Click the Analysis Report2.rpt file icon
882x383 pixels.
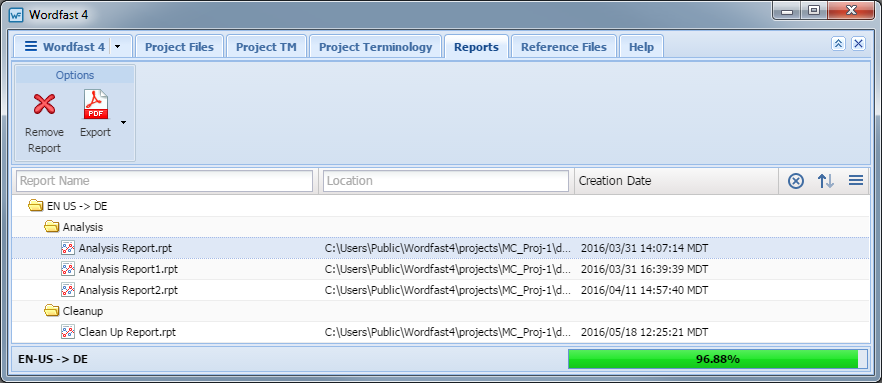(68, 290)
